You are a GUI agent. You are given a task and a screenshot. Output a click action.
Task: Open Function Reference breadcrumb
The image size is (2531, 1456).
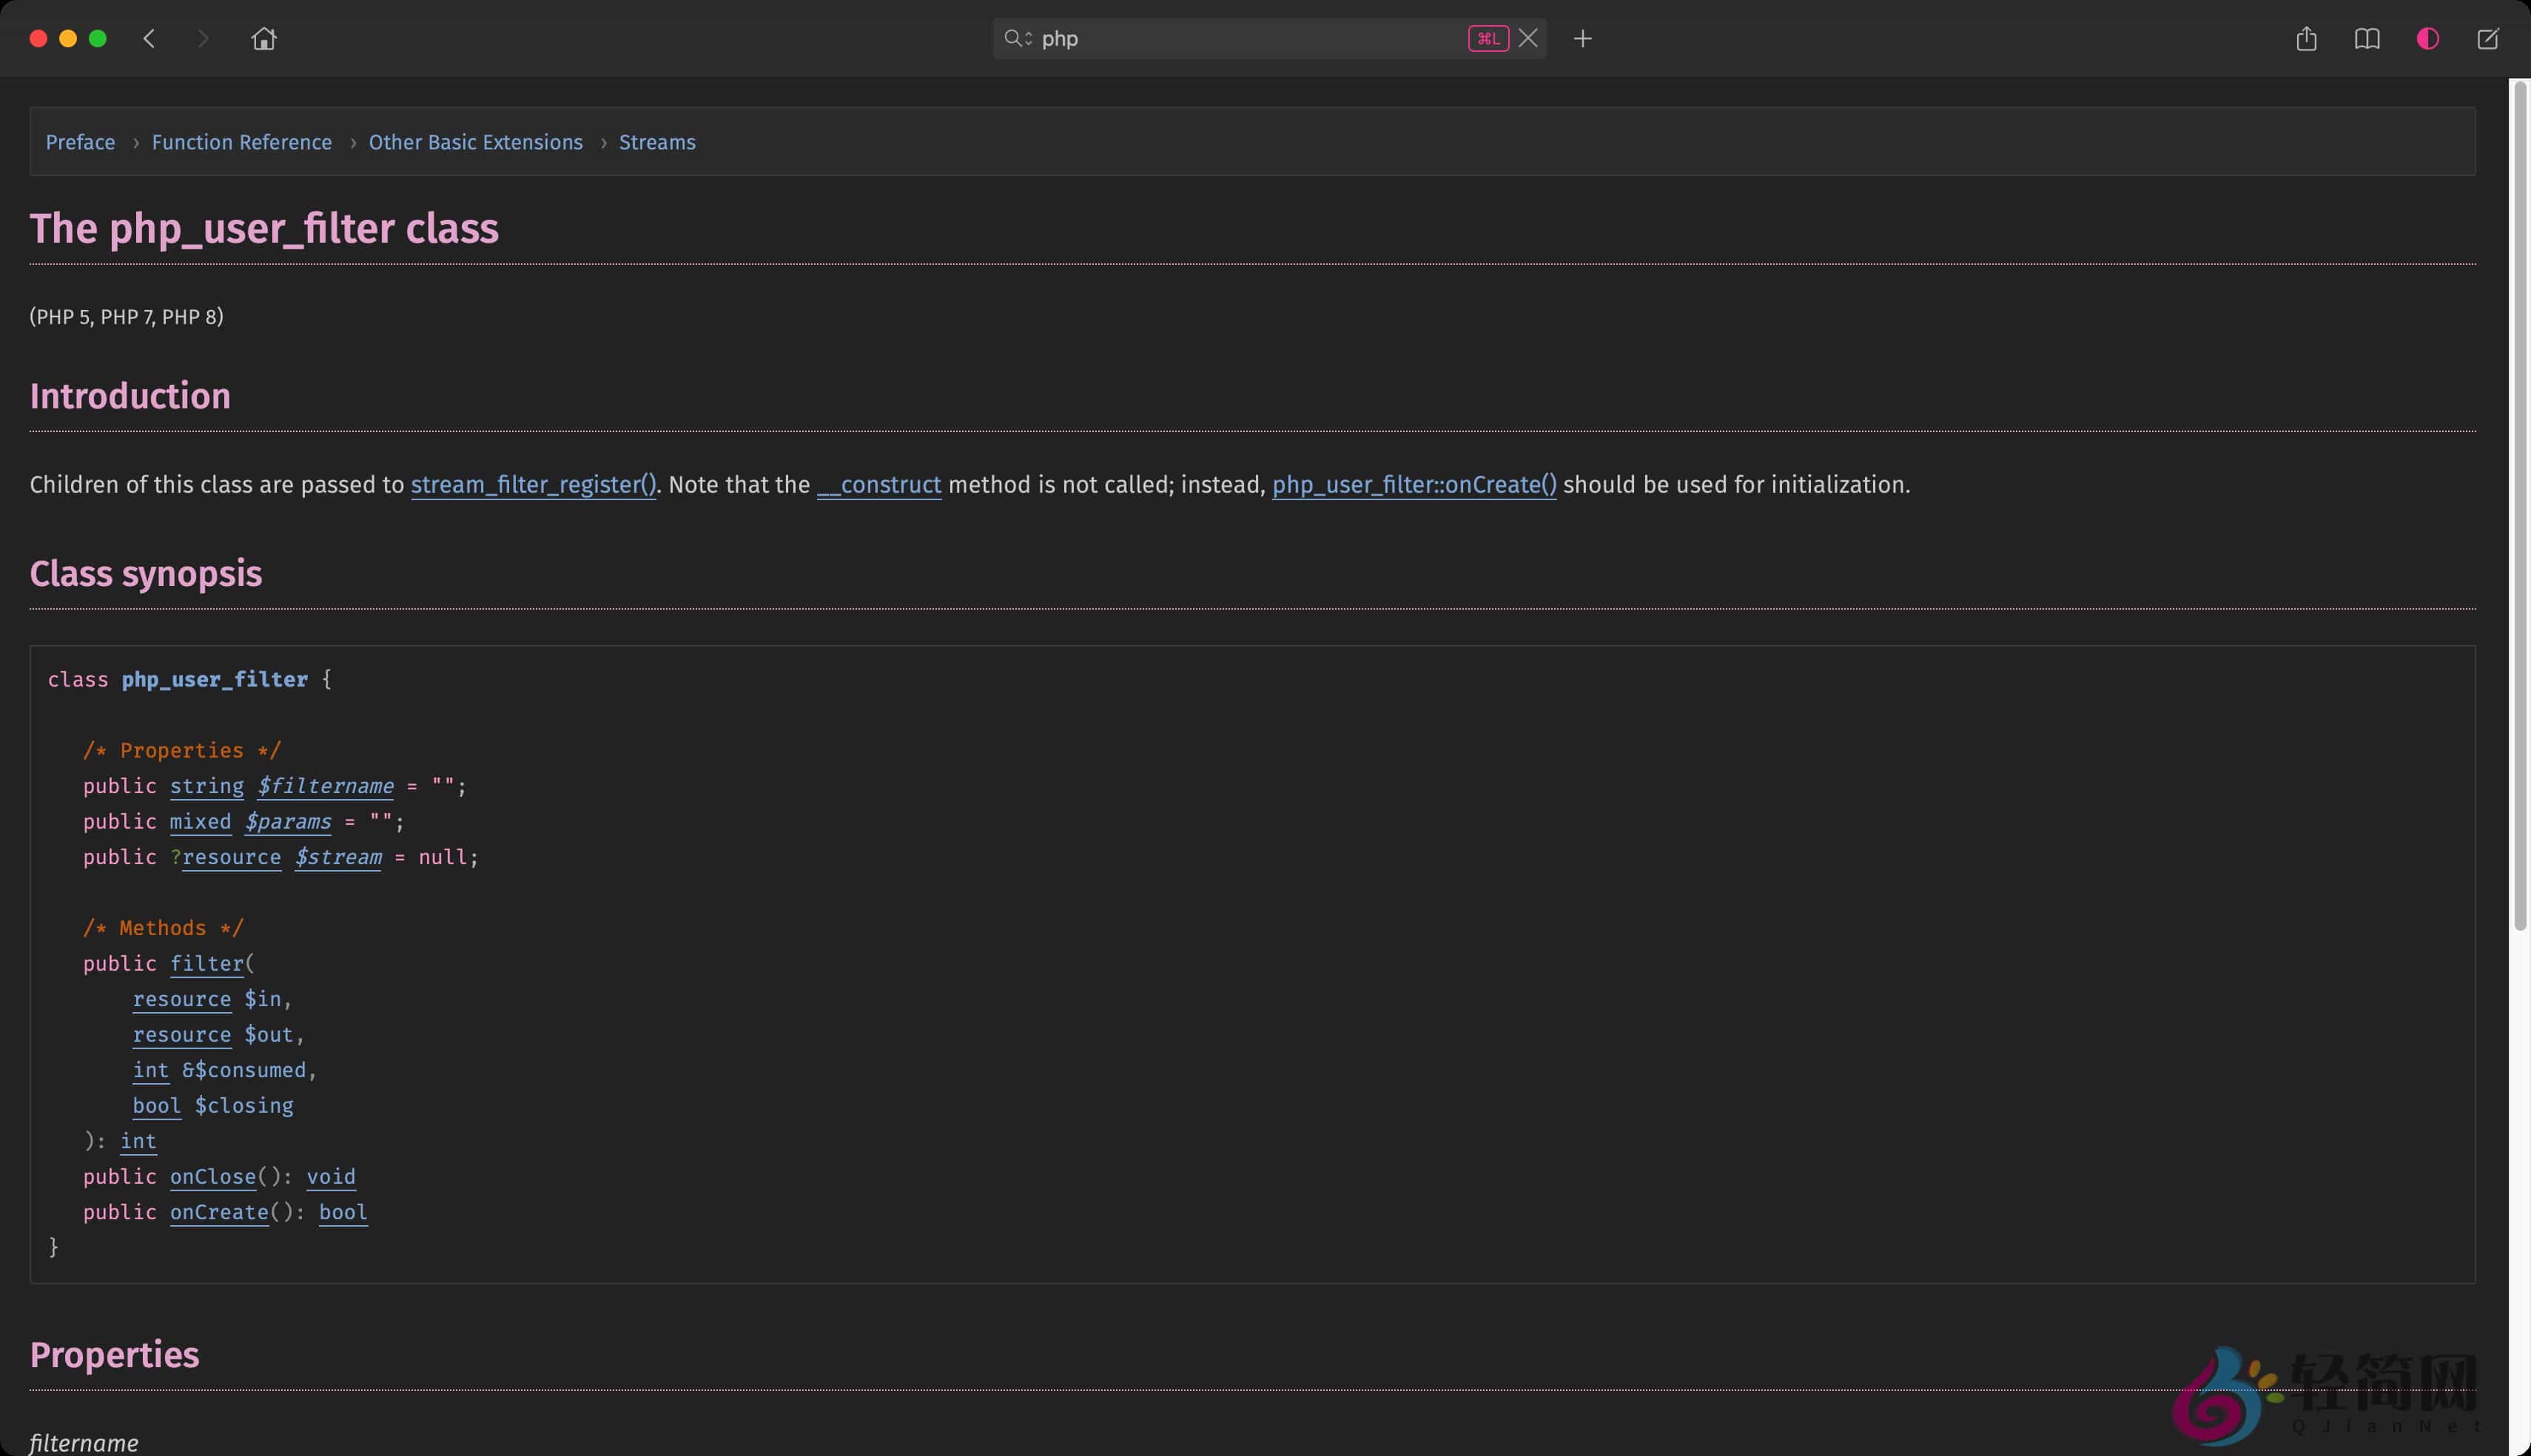point(241,142)
